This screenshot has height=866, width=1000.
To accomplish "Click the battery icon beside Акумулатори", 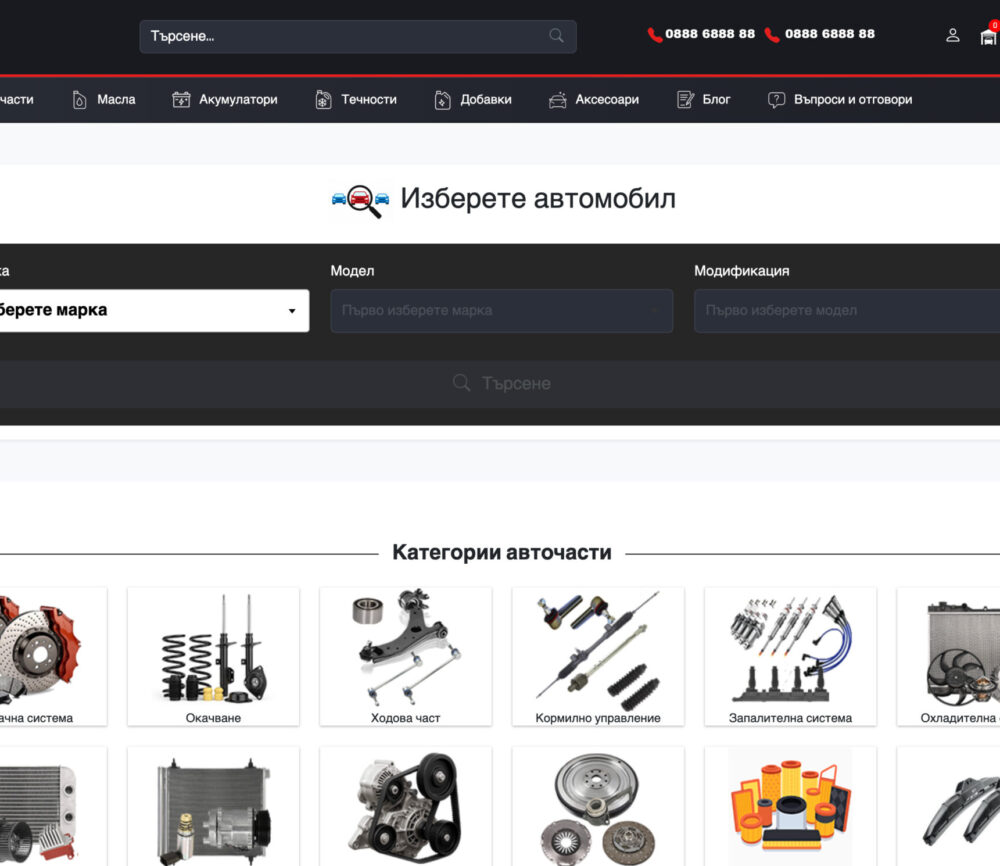I will [181, 99].
